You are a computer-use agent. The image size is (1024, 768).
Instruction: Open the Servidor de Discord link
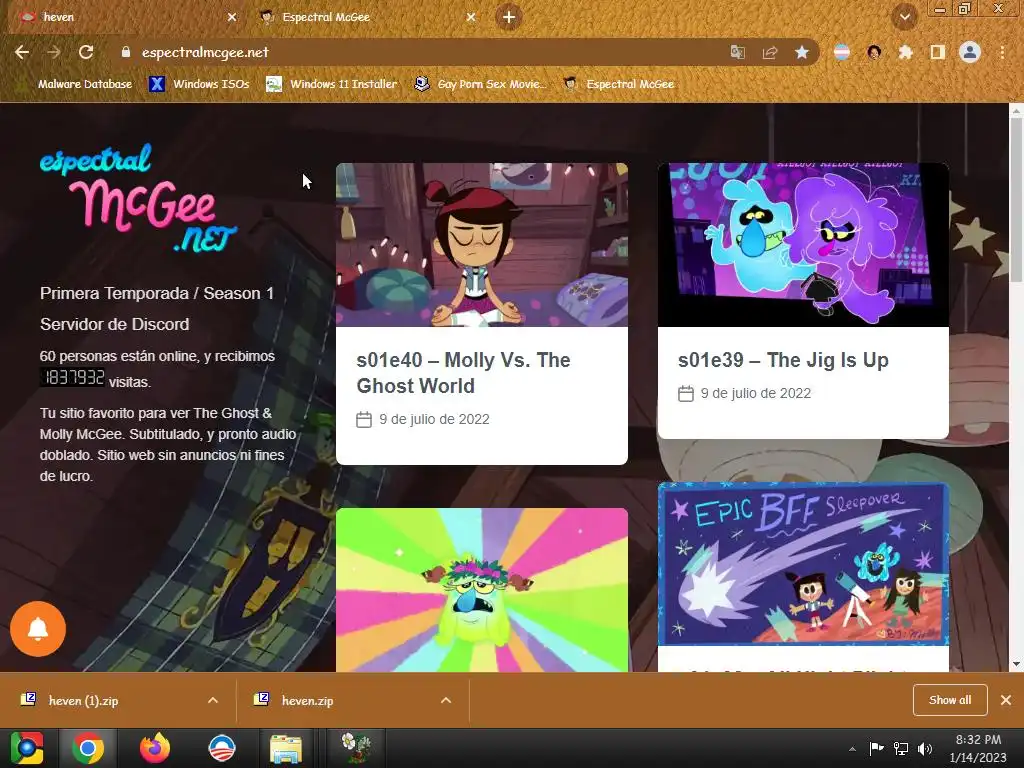[114, 324]
